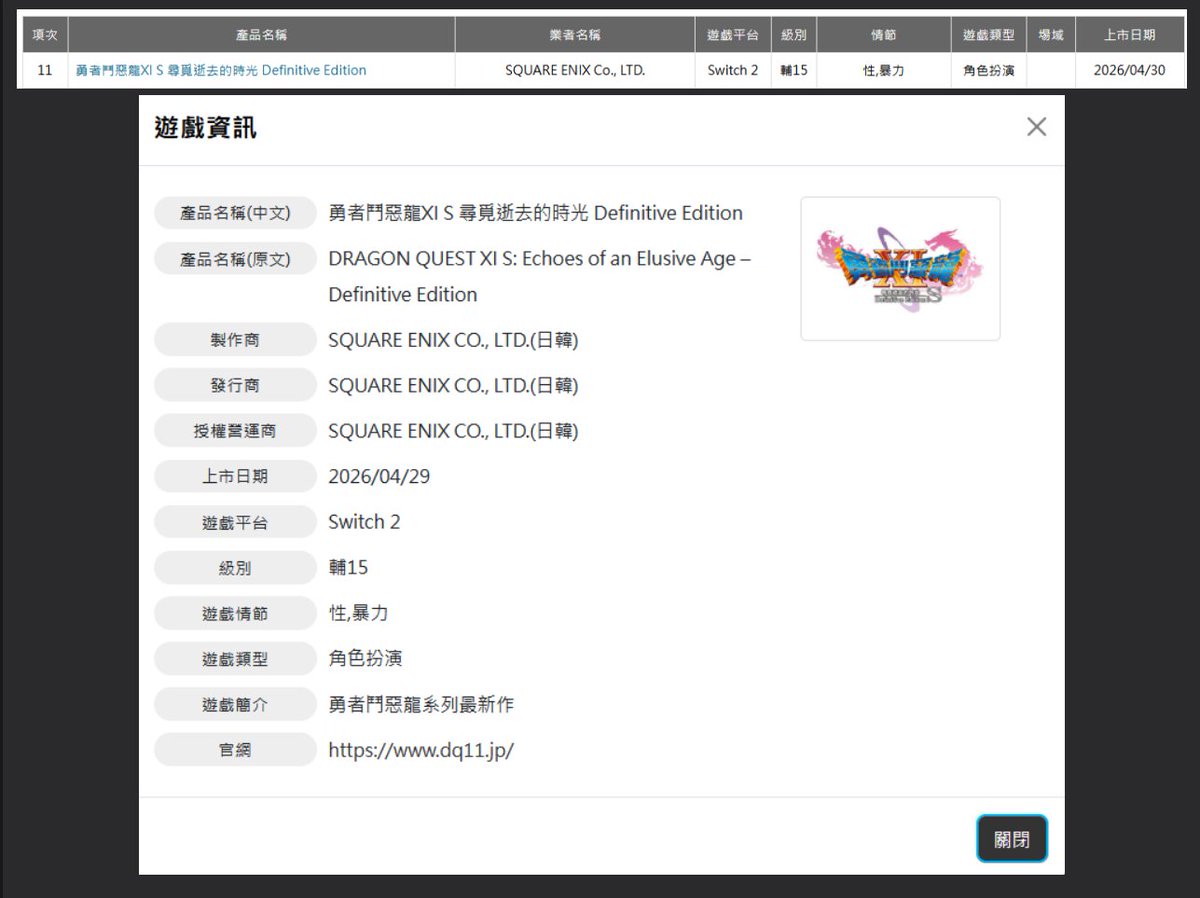
Task: Click the 2026/04/30 date cell
Action: click(1130, 70)
